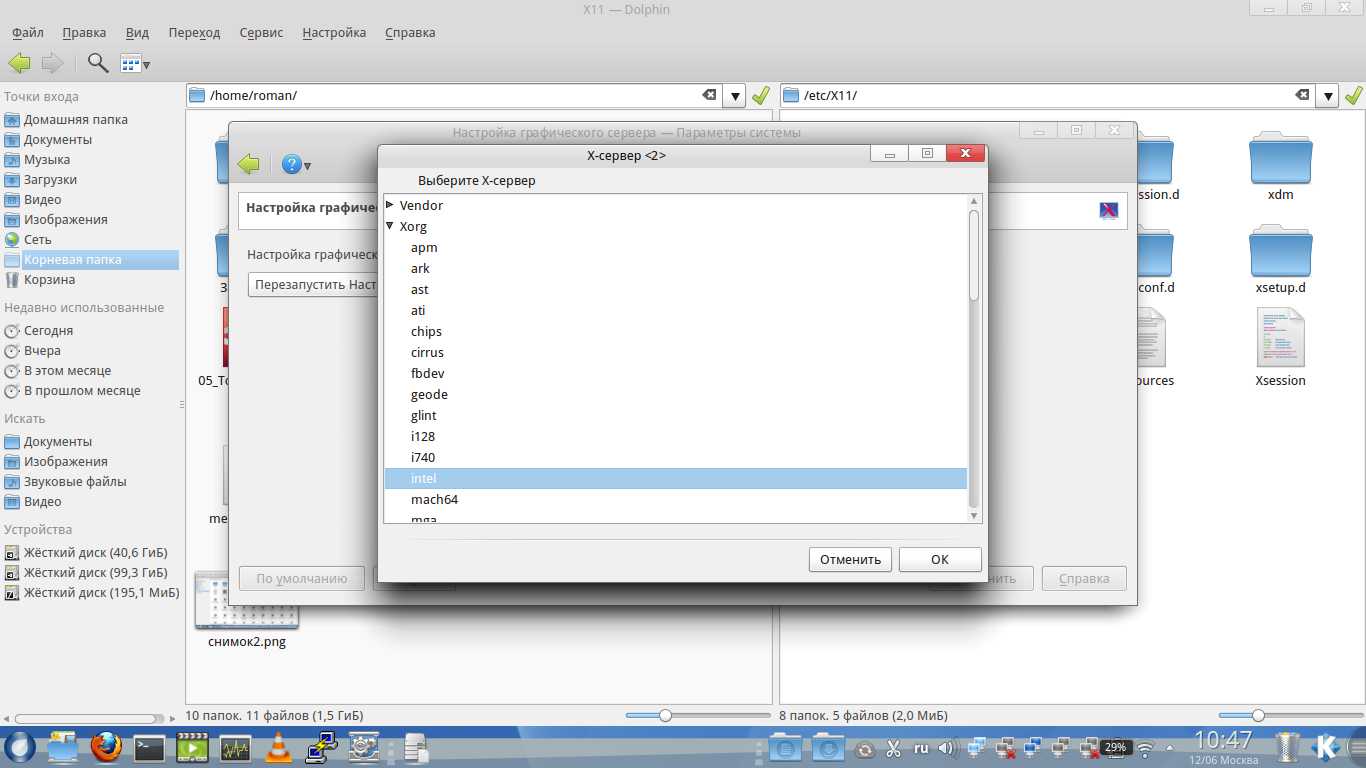Open the help dropdown in Параметры системы
Viewport: 1366px width, 768px height.
[296, 165]
